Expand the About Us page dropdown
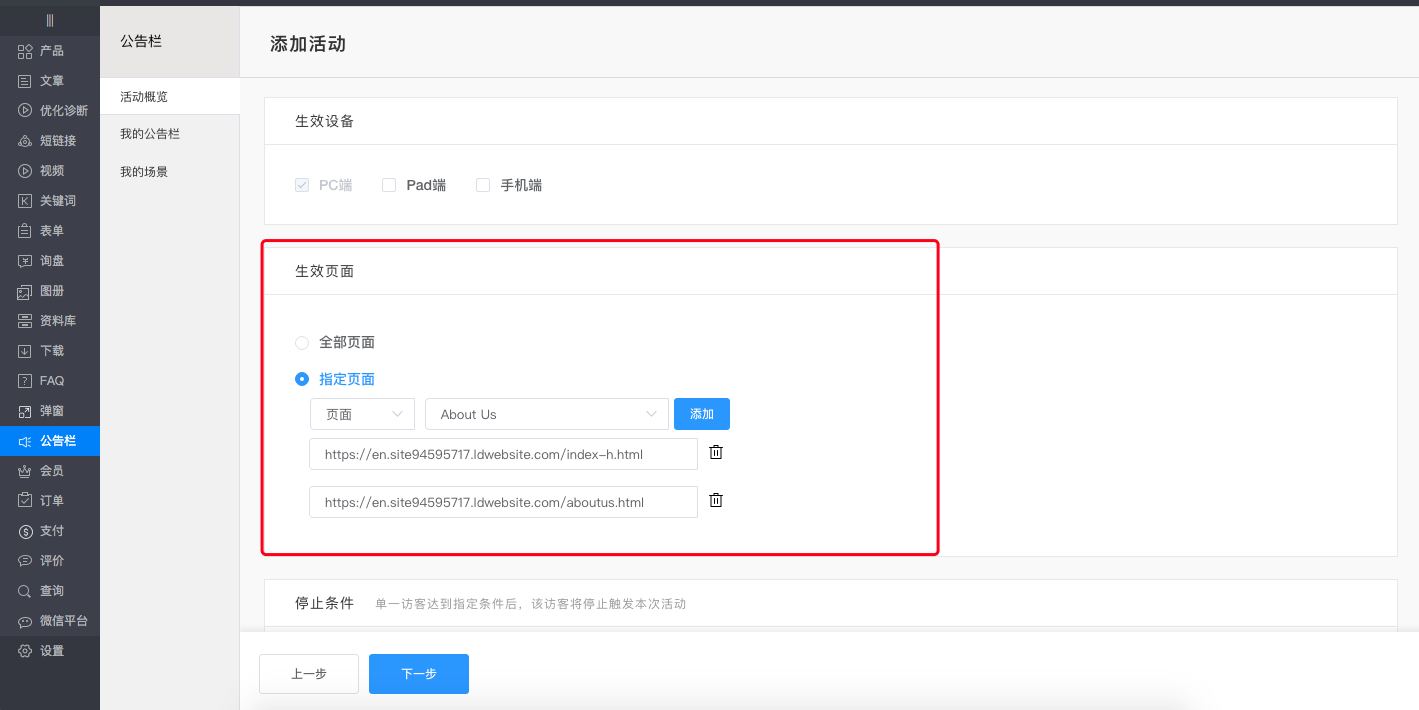 click(x=546, y=413)
